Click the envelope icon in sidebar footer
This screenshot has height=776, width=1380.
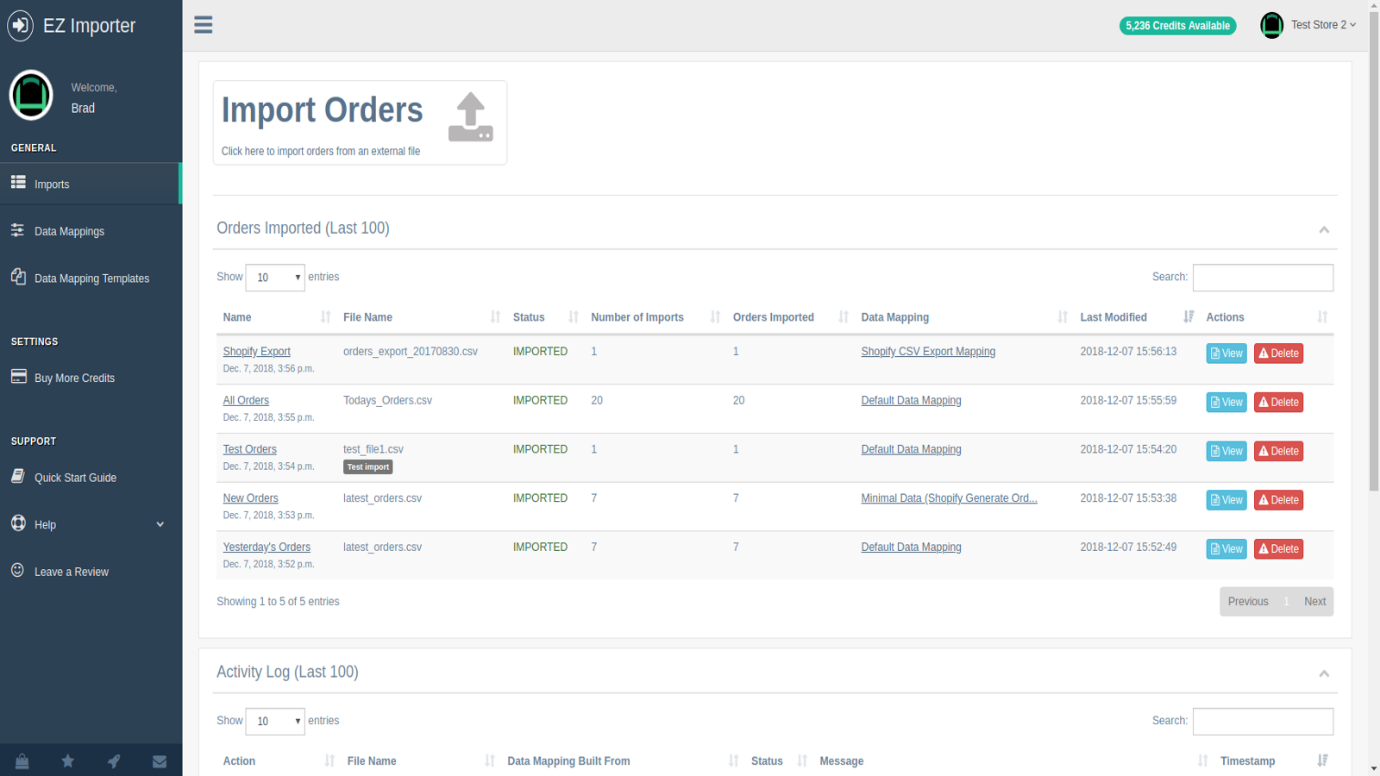point(159,761)
